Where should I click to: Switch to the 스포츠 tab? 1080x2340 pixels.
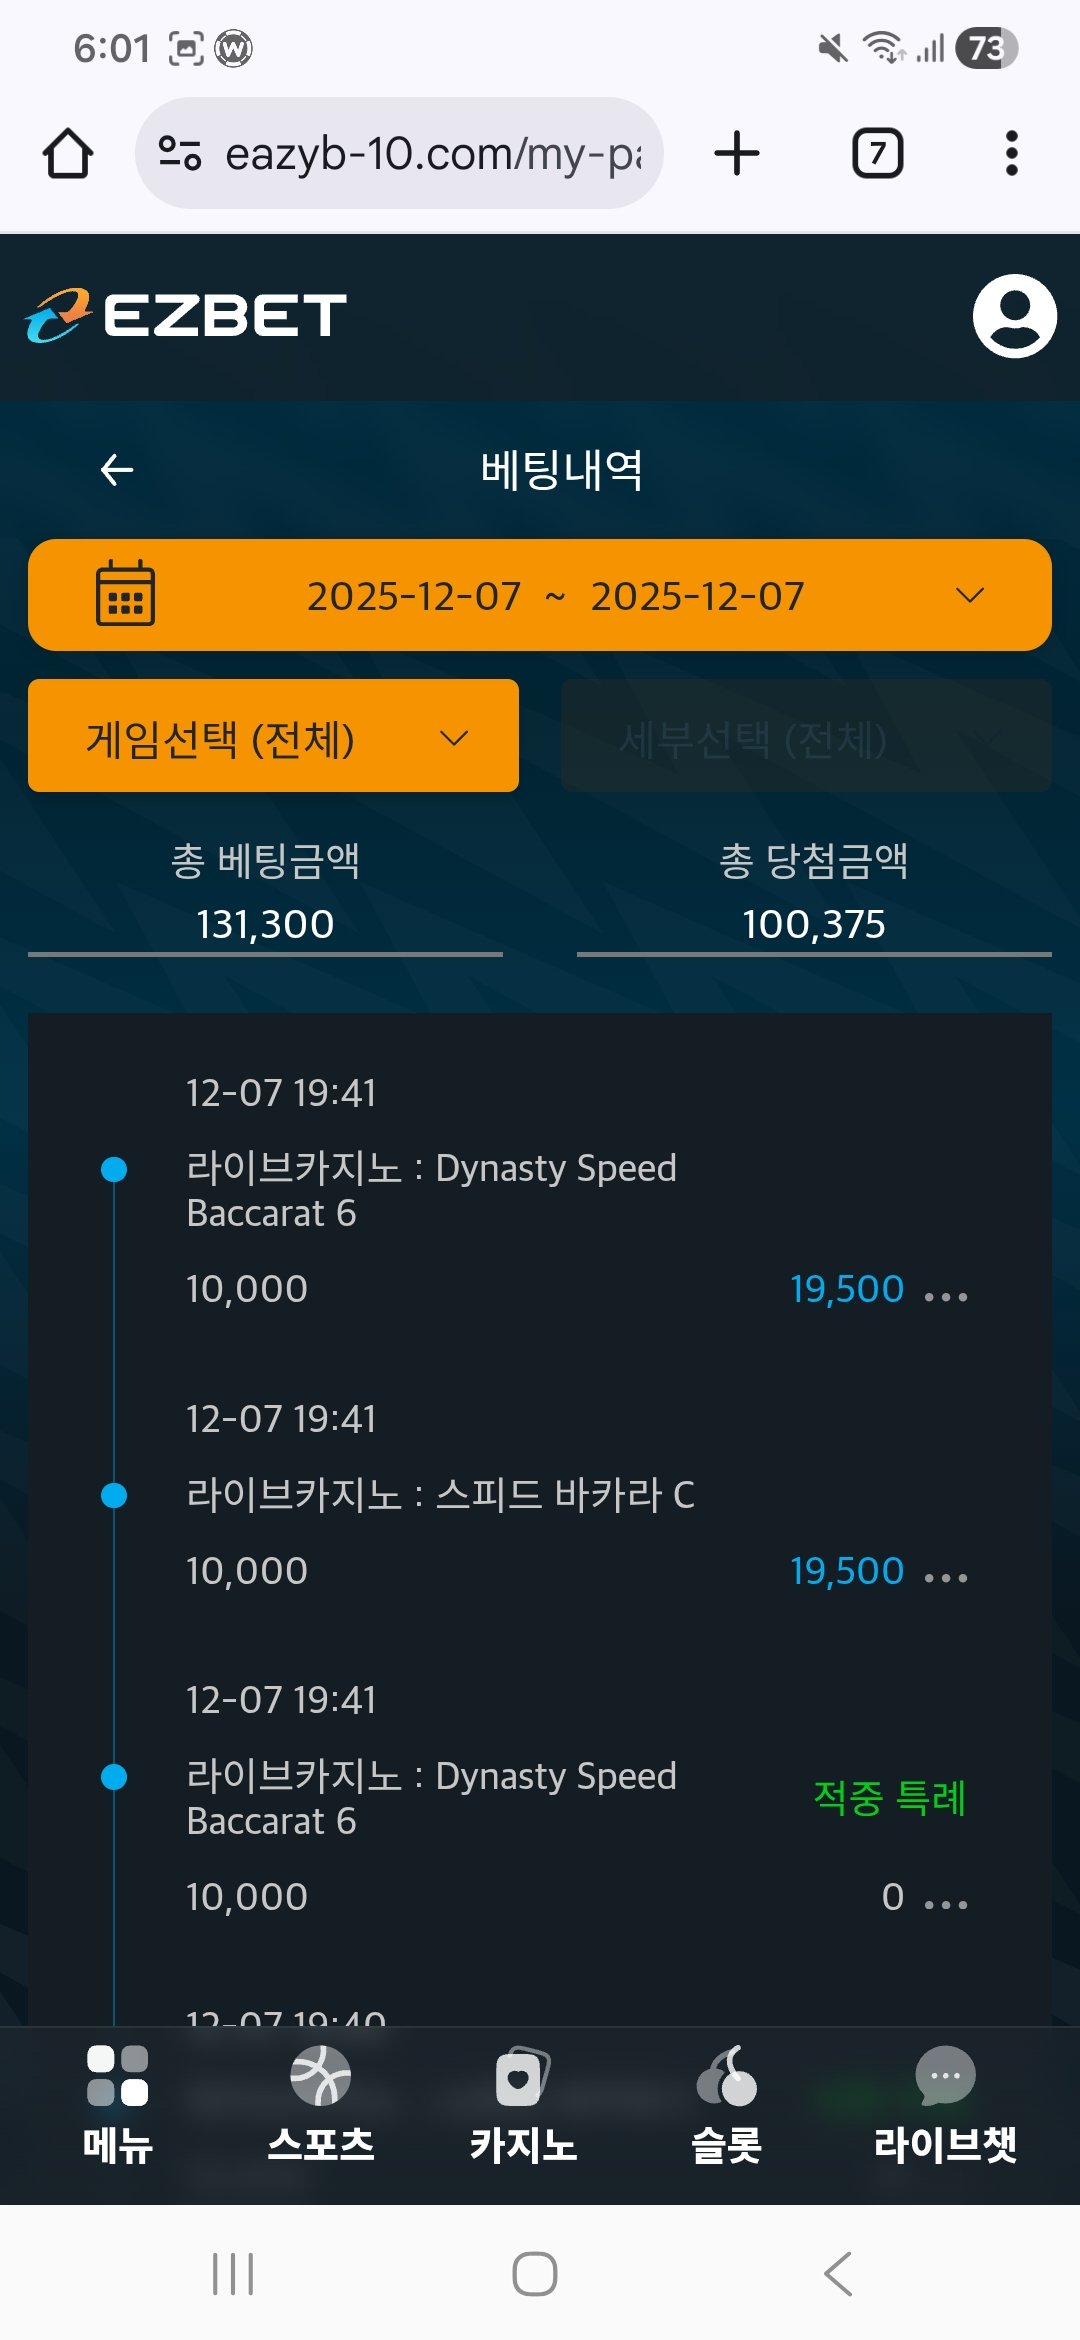pyautogui.click(x=320, y=2102)
